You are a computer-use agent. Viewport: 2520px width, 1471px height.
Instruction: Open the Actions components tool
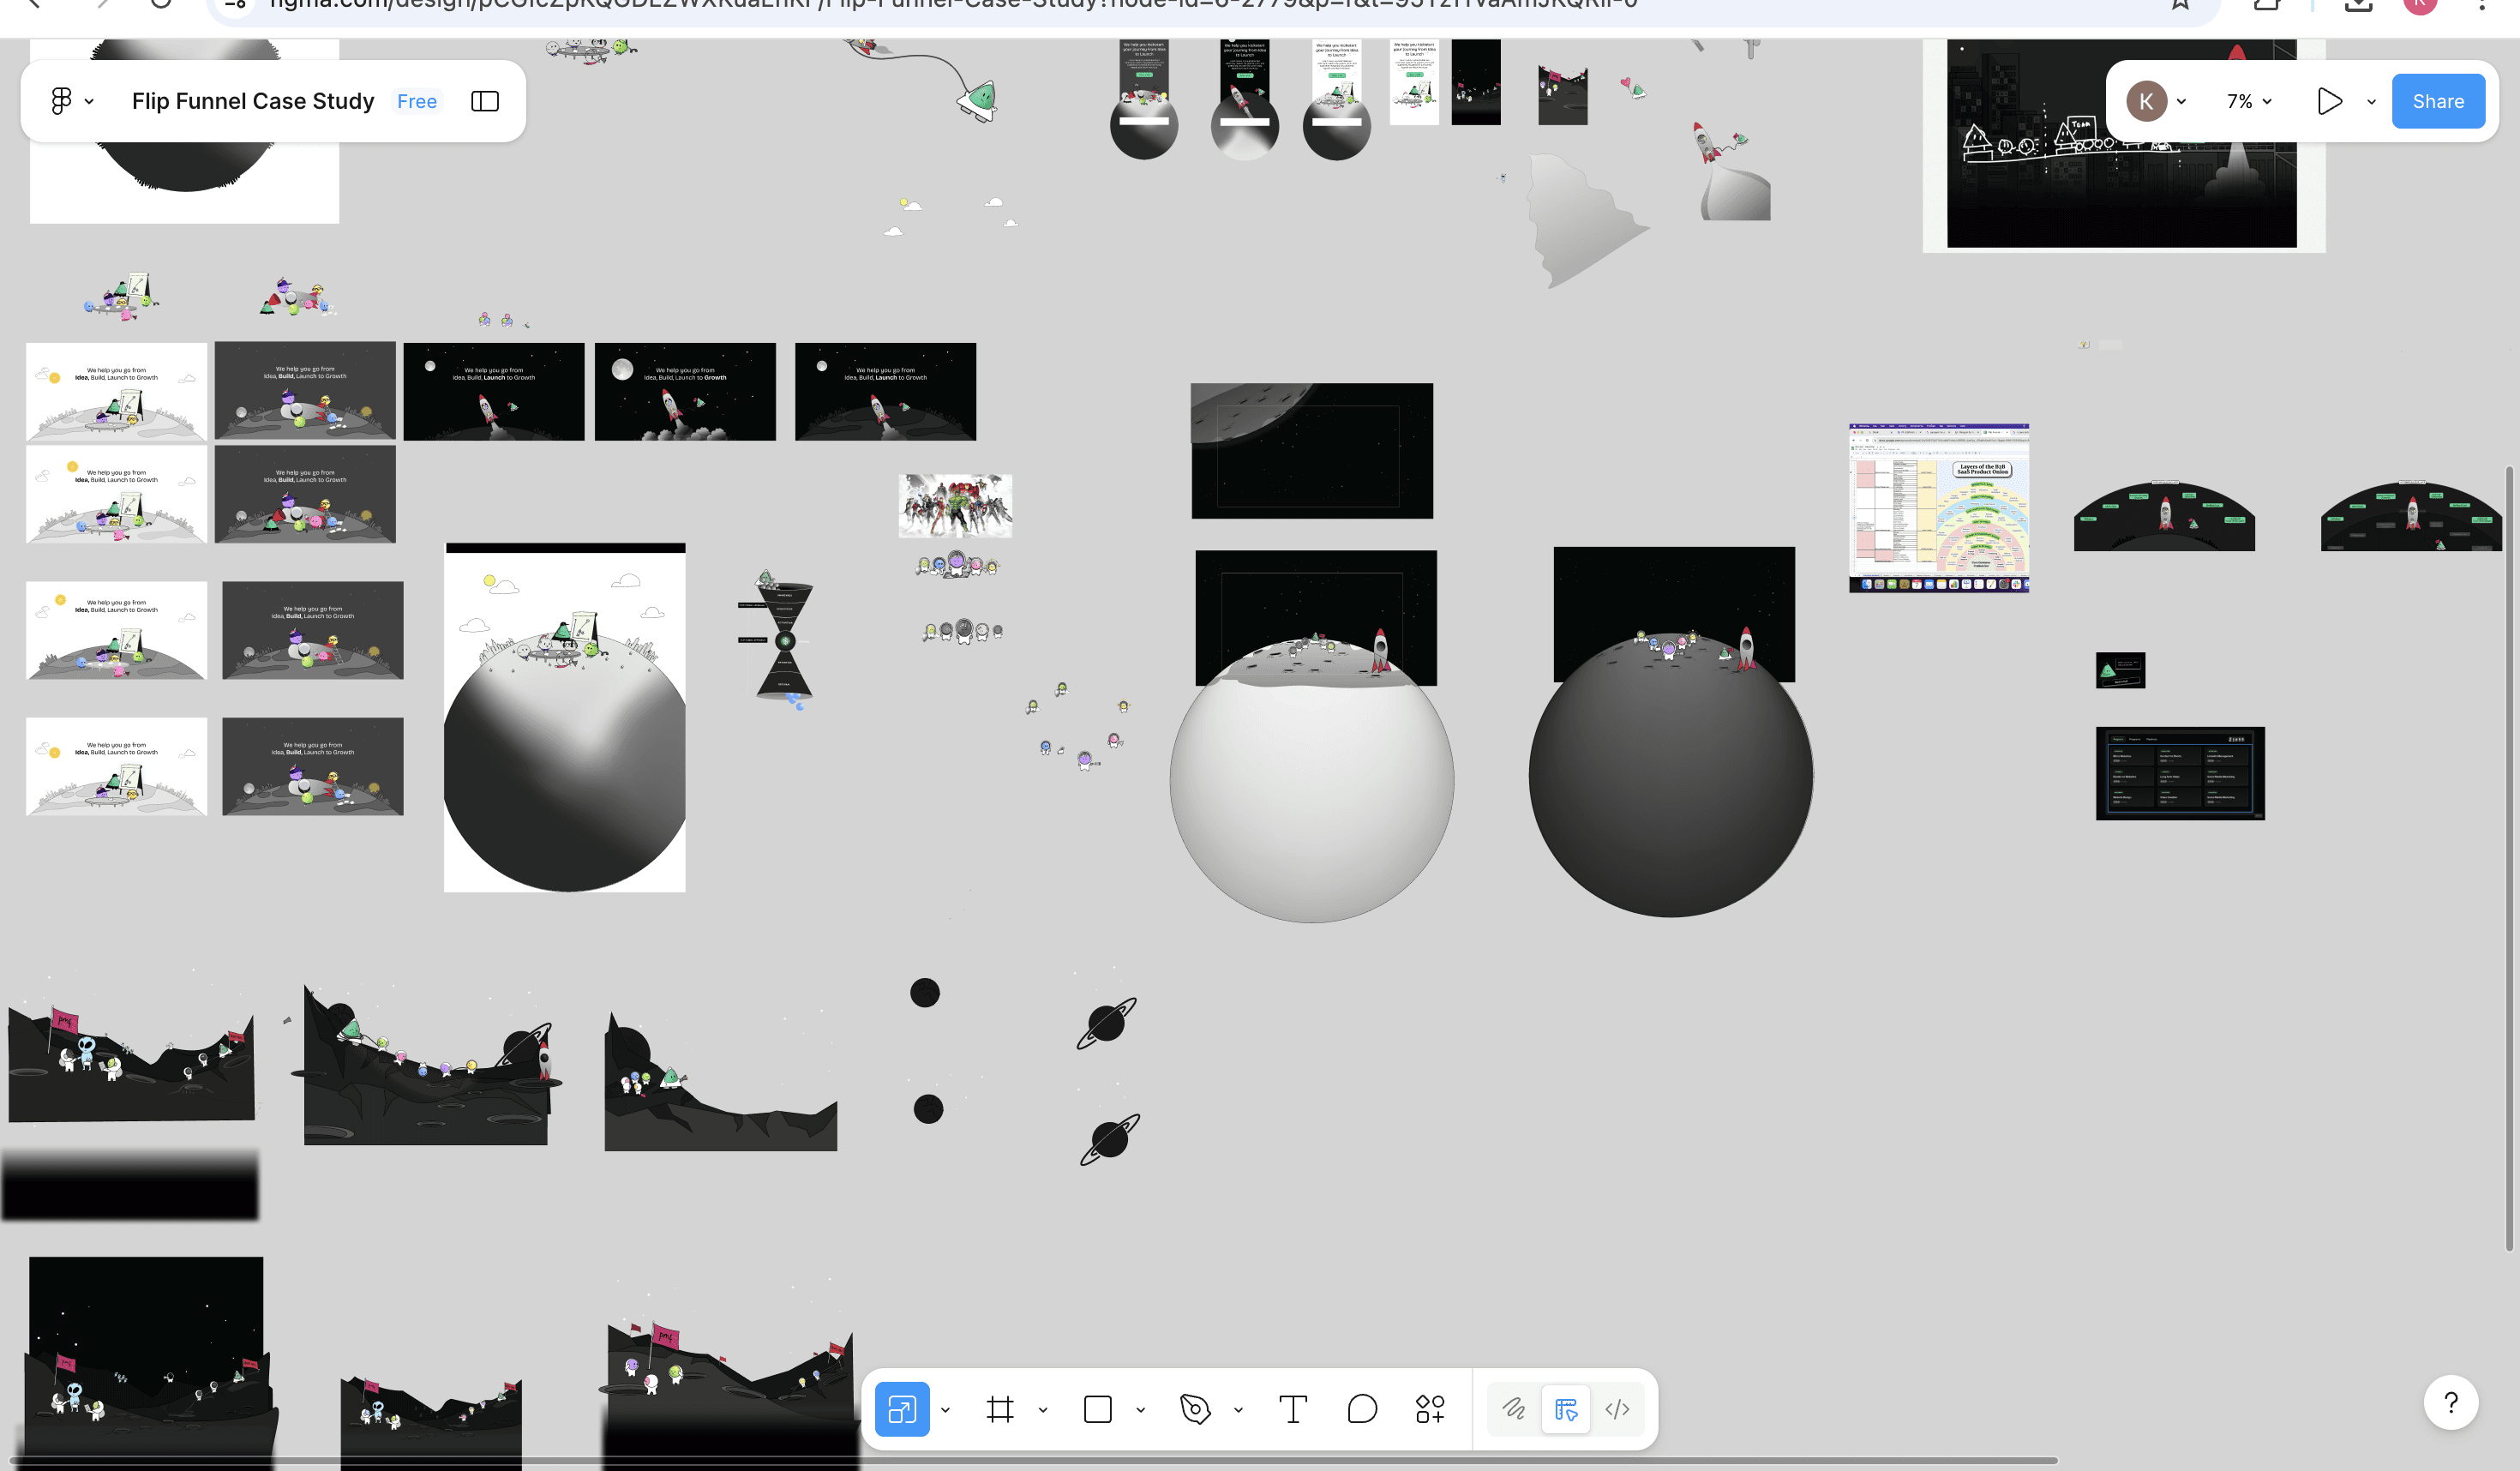click(x=1430, y=1409)
